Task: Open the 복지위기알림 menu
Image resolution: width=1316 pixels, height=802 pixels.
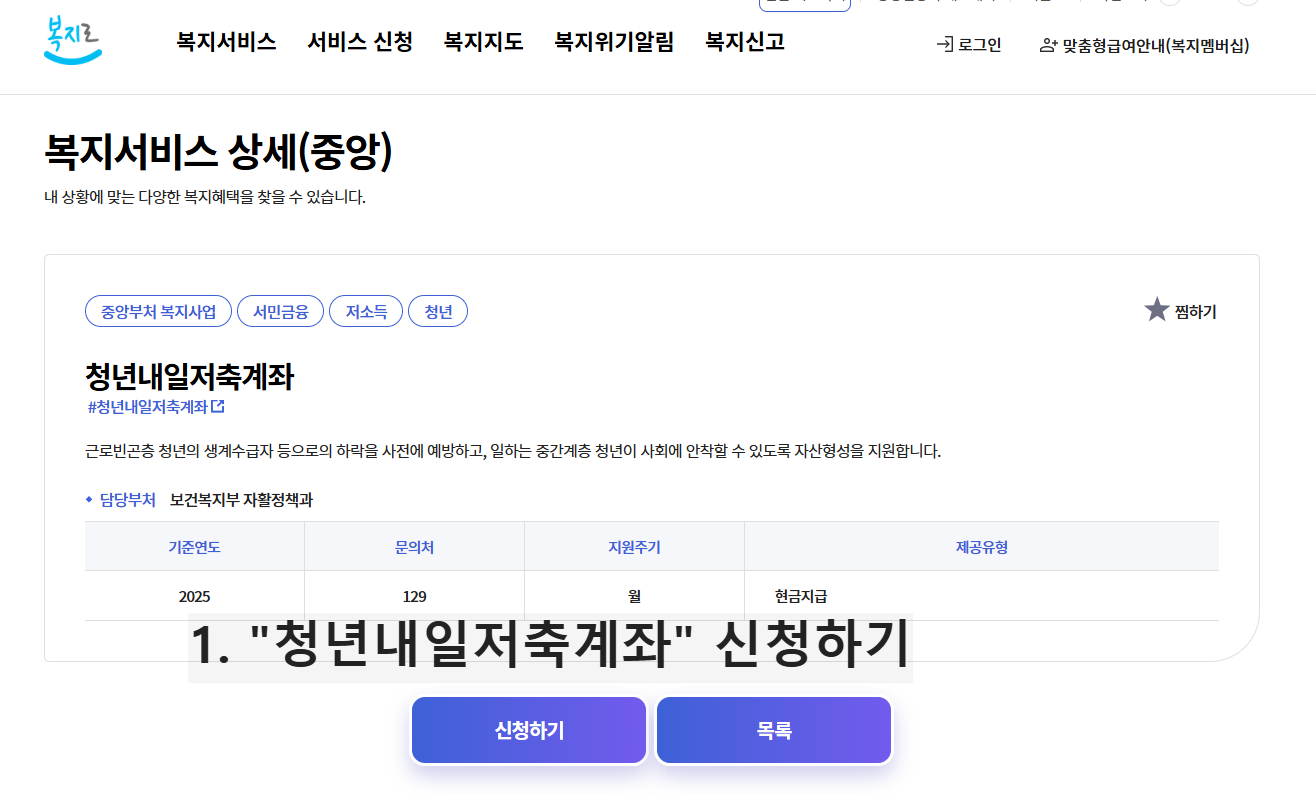Action: click(x=614, y=42)
